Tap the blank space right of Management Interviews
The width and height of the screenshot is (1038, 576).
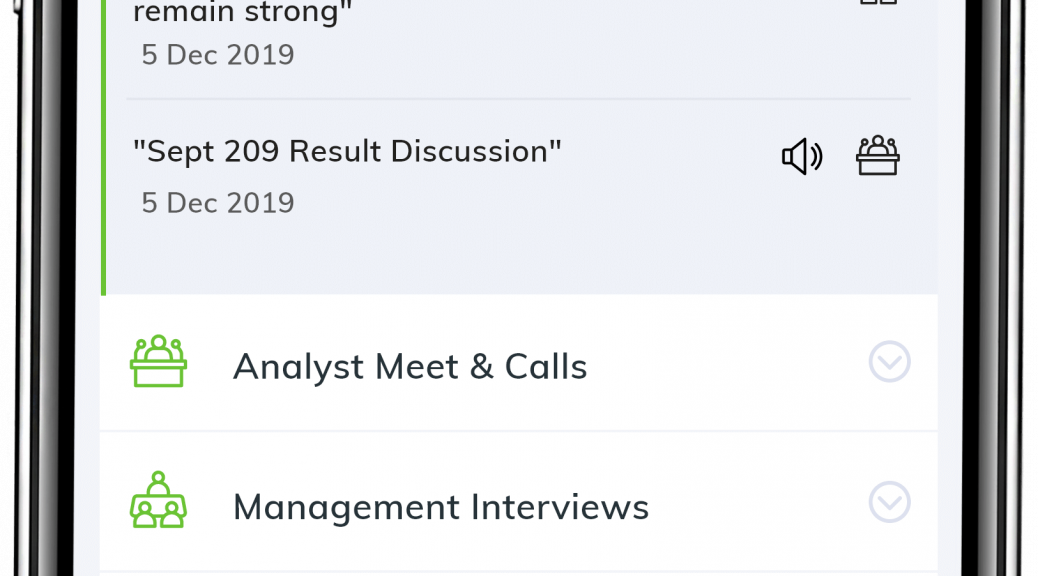click(x=758, y=505)
